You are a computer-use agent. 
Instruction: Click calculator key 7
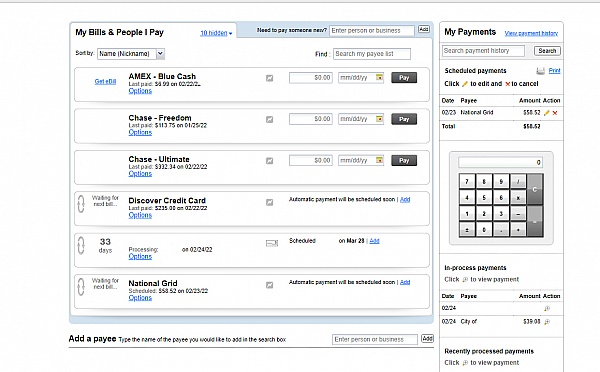[x=467, y=182]
